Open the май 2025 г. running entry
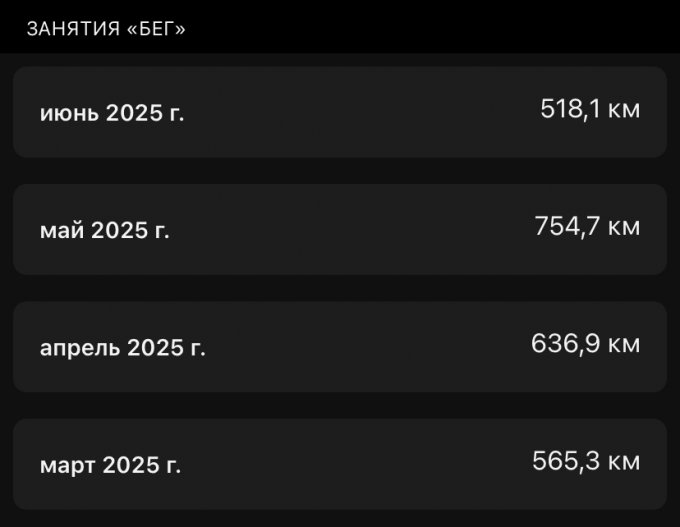 click(x=340, y=229)
